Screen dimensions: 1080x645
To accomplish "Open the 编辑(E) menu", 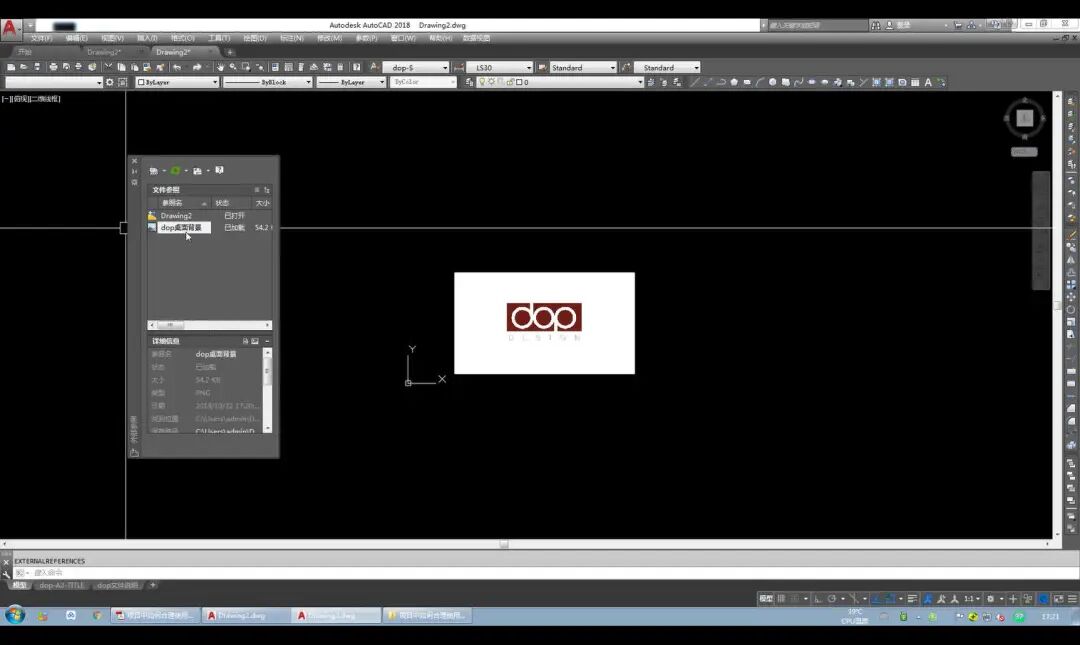I will (76, 39).
